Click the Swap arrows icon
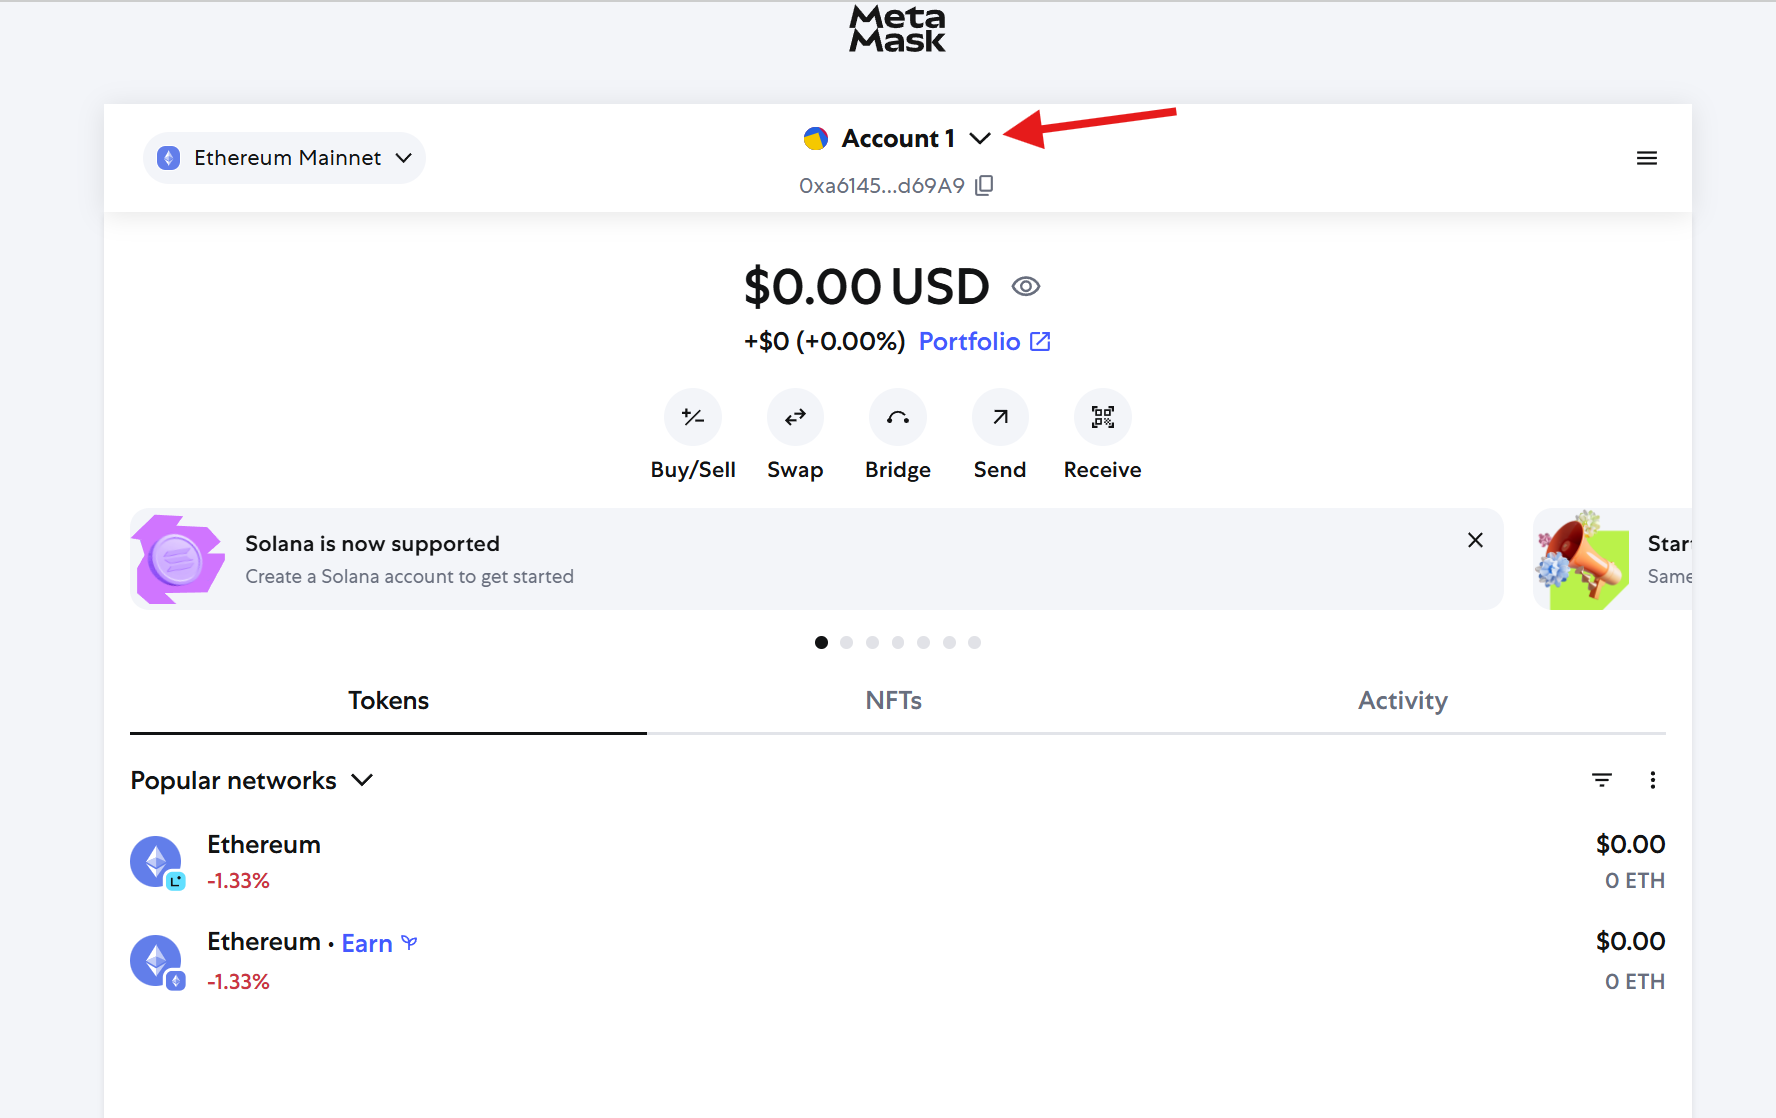This screenshot has width=1776, height=1118. (795, 417)
